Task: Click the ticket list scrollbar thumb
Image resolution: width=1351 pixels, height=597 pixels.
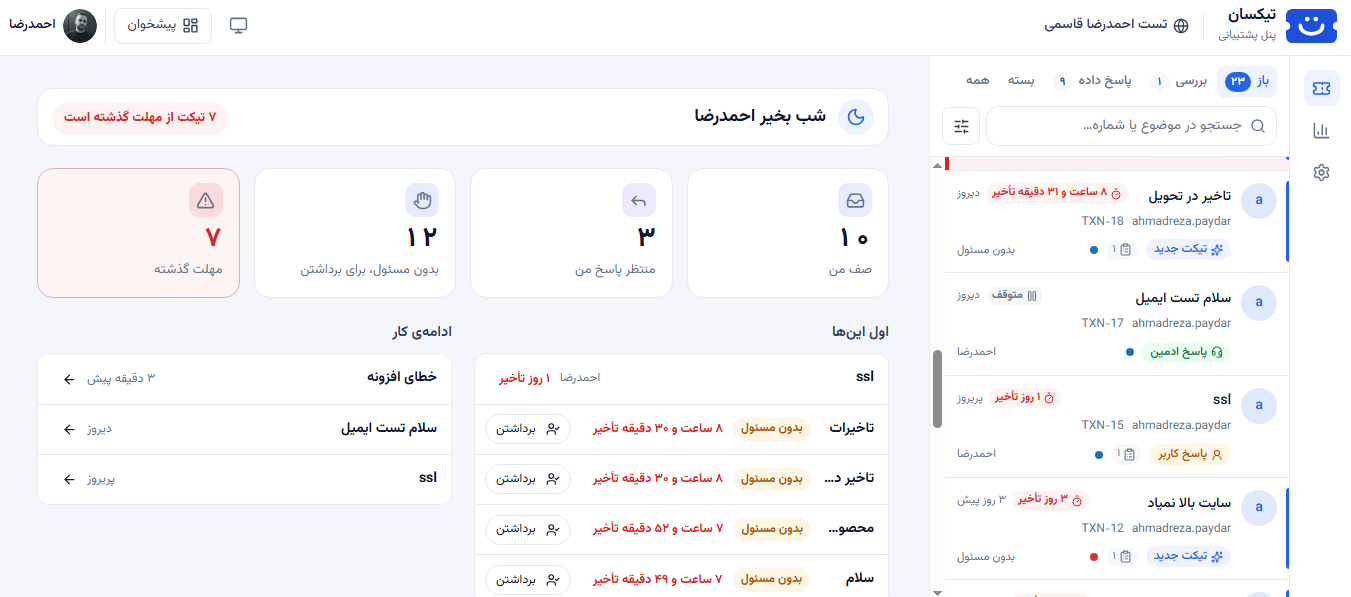Action: [x=937, y=389]
